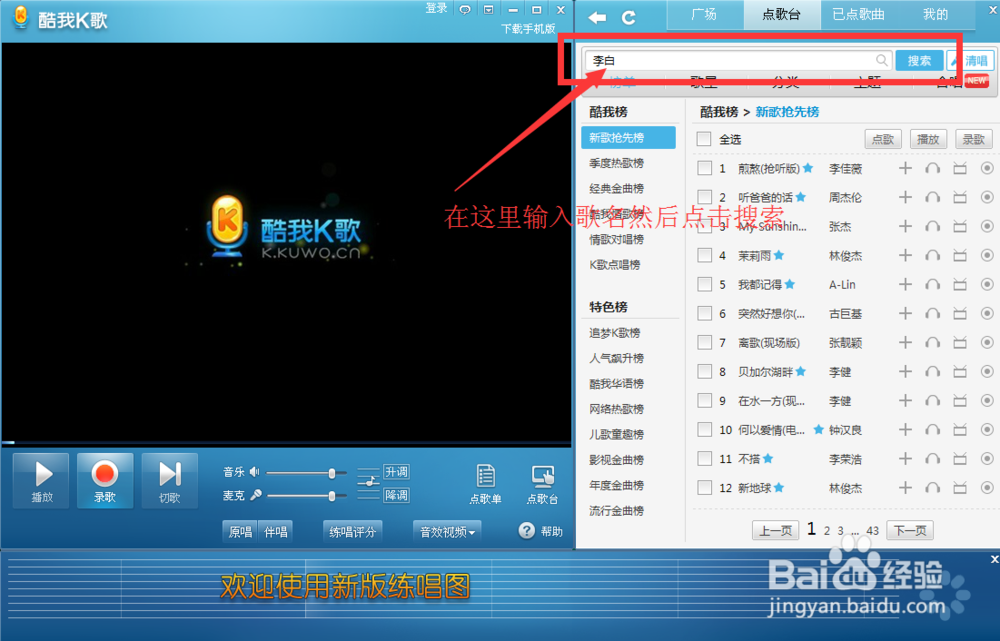Click the record icon for 煎熬(抢听版)
This screenshot has height=641, width=1000.
pyautogui.click(x=987, y=168)
